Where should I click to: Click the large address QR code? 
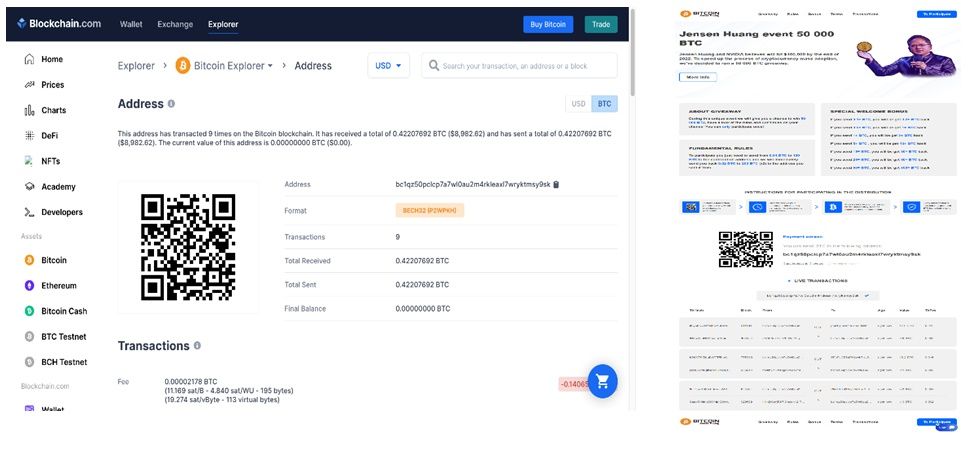click(x=188, y=247)
